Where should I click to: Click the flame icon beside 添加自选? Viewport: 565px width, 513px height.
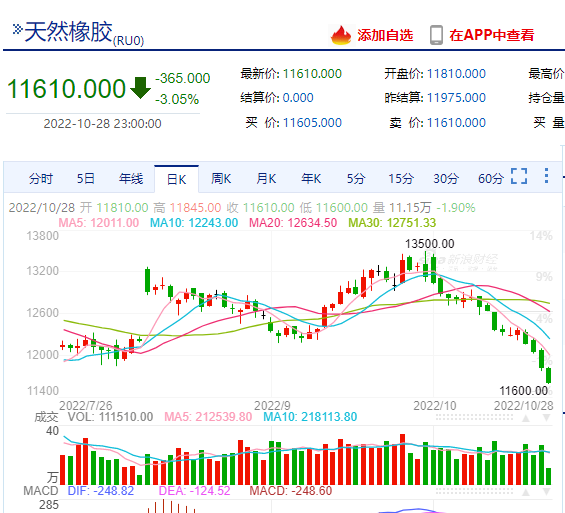[341, 35]
